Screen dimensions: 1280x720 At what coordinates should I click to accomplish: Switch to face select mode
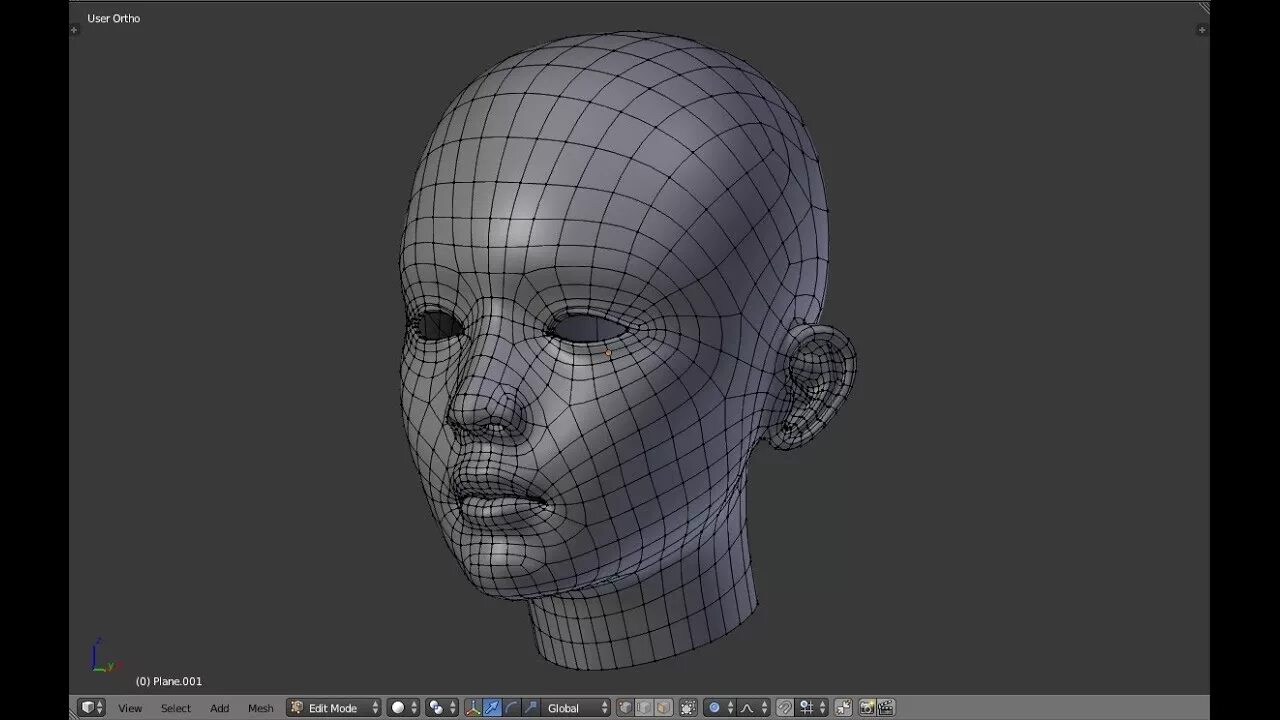click(663, 708)
